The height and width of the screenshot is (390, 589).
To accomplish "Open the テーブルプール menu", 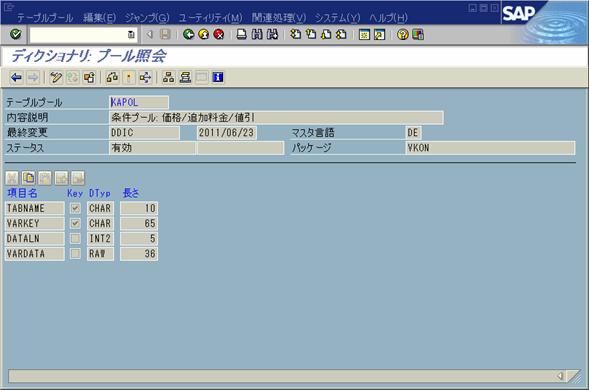I will point(45,18).
